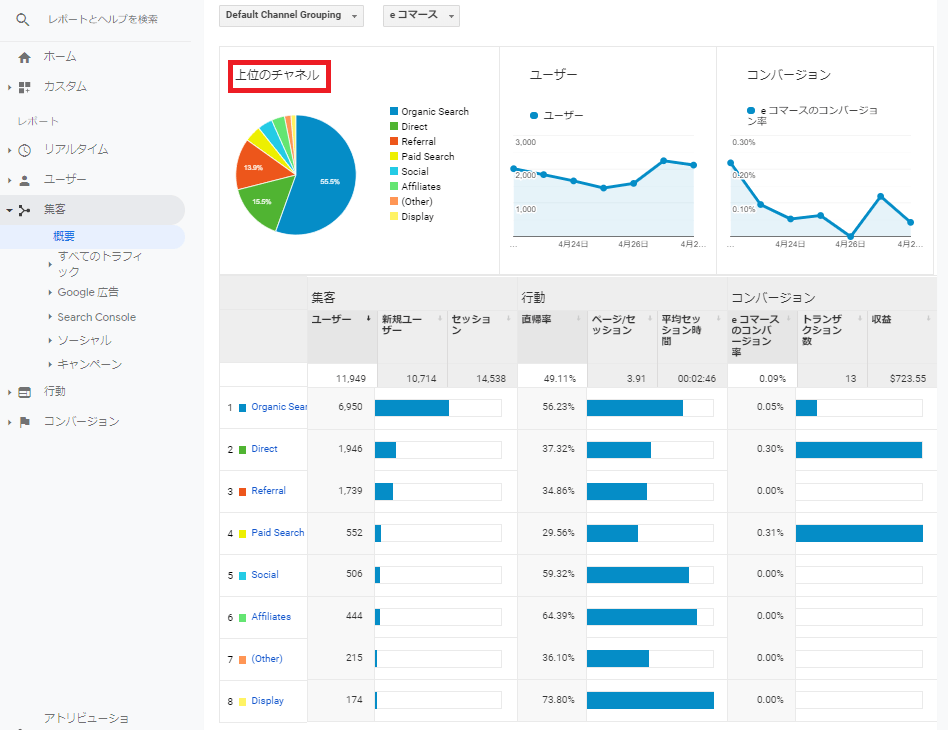Image resolution: width=948 pixels, height=730 pixels.
Task: Click e コマースのコンバージョン率 legend dot
Action: (751, 111)
